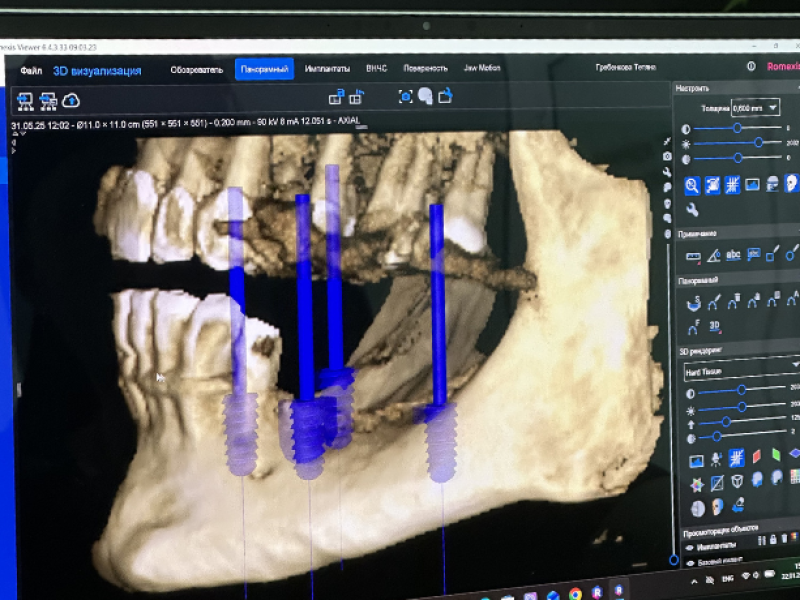Click the lock icon in object browser

point(773,539)
